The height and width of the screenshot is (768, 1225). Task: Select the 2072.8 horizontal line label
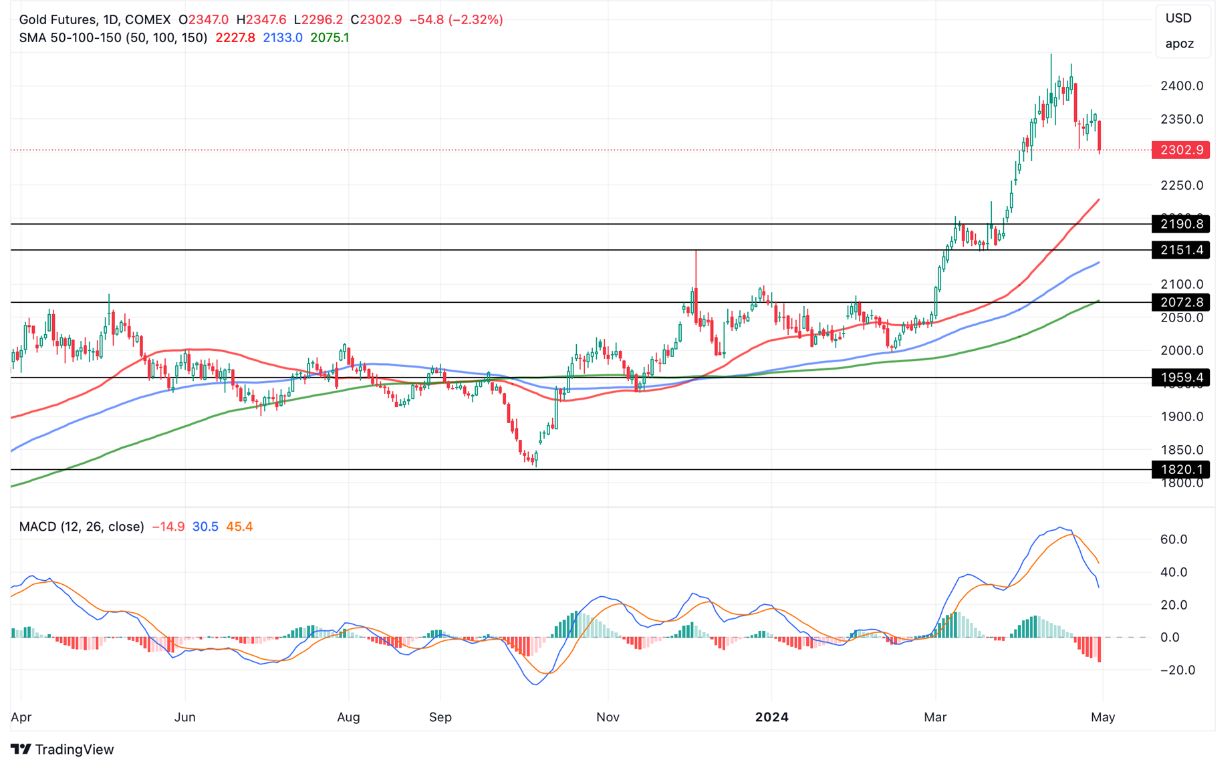tap(1180, 302)
